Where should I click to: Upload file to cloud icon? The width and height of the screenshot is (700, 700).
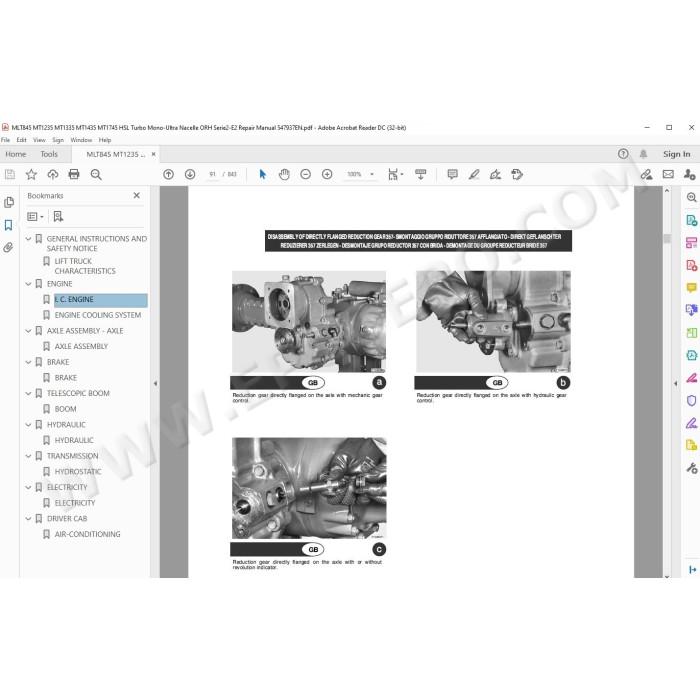pos(53,175)
